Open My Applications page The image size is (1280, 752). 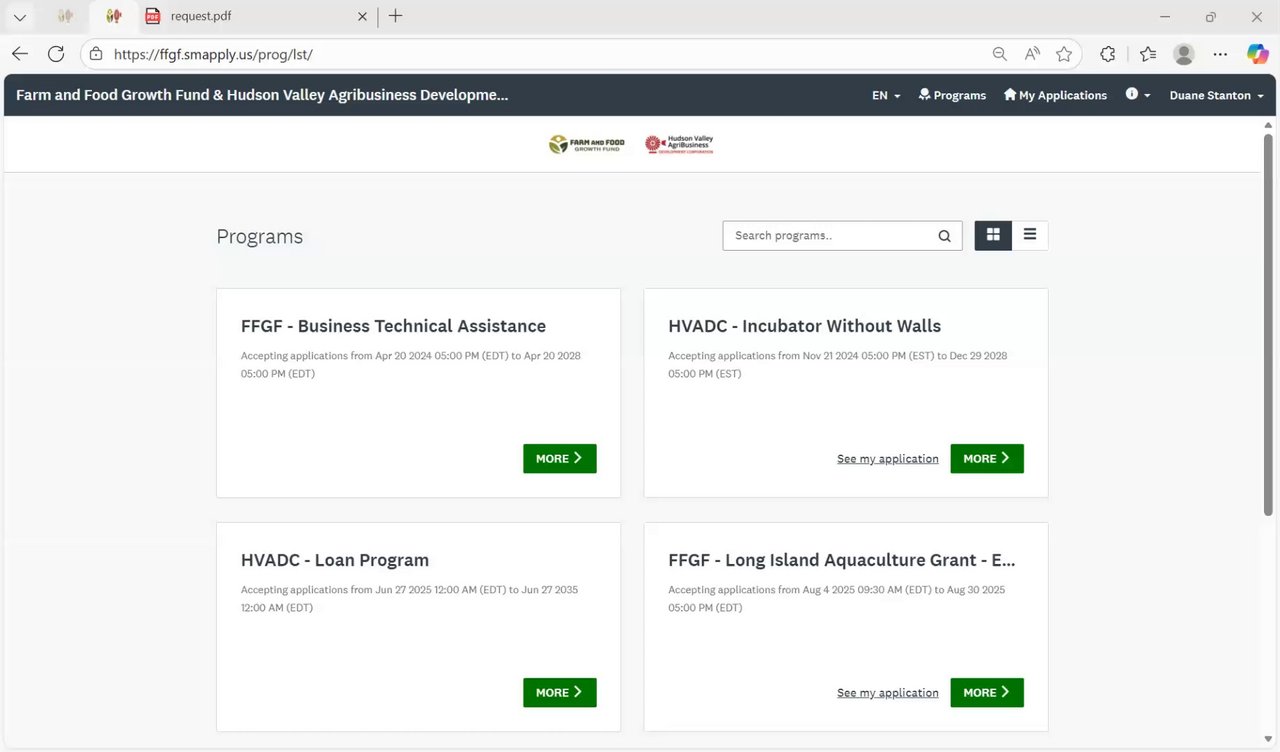pos(1055,95)
